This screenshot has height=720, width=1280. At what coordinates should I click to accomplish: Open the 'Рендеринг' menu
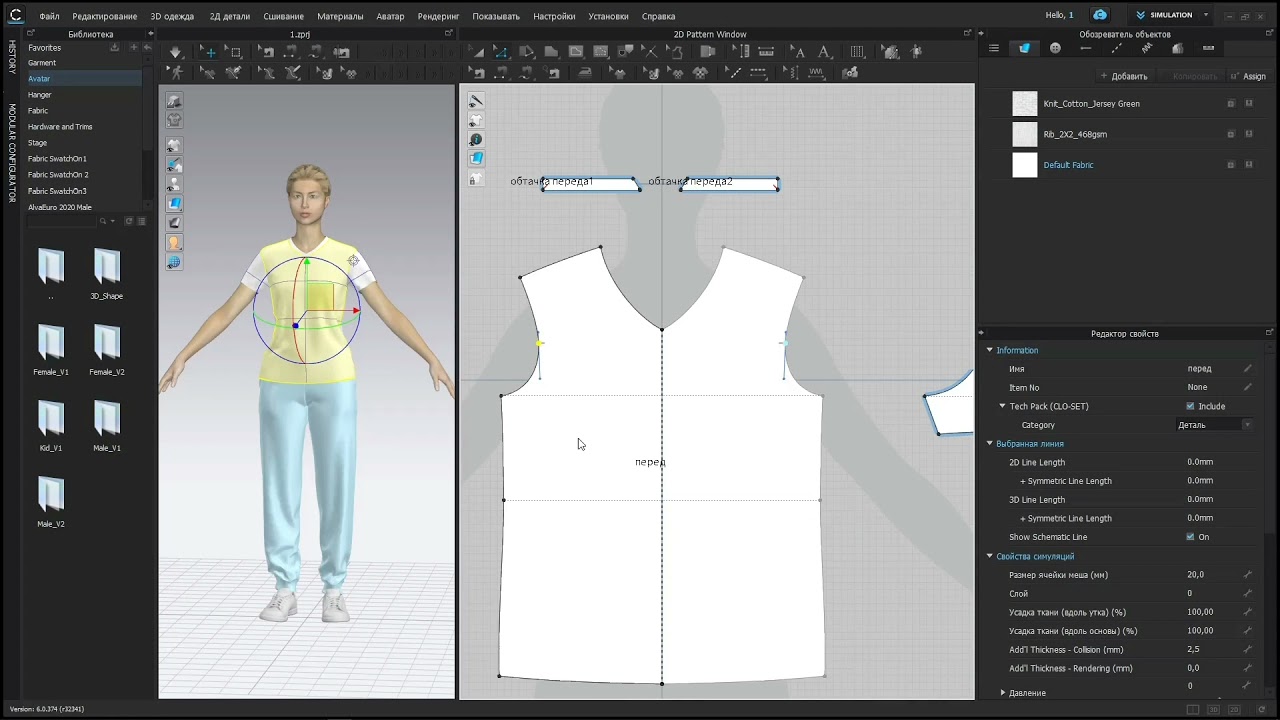(x=438, y=16)
